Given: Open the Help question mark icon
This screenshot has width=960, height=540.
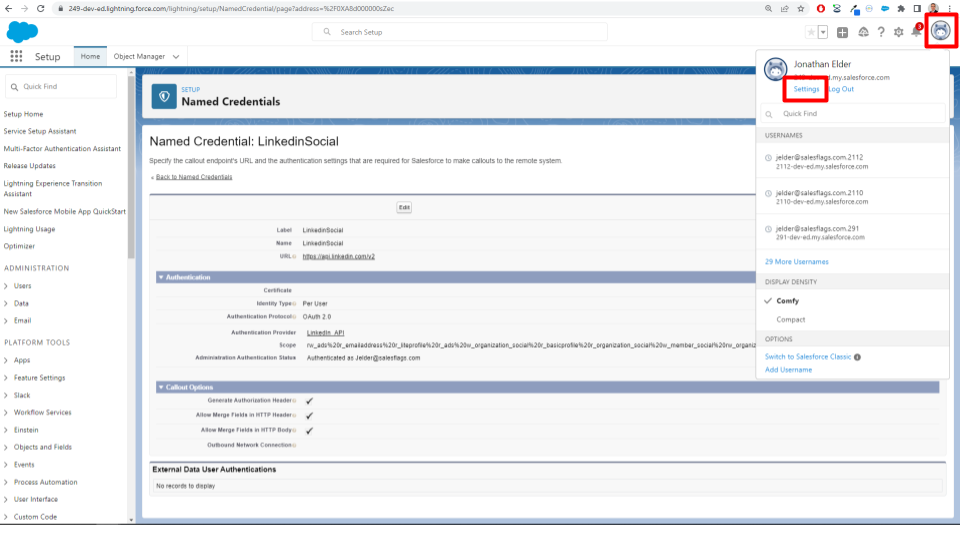Looking at the screenshot, I should coord(881,32).
